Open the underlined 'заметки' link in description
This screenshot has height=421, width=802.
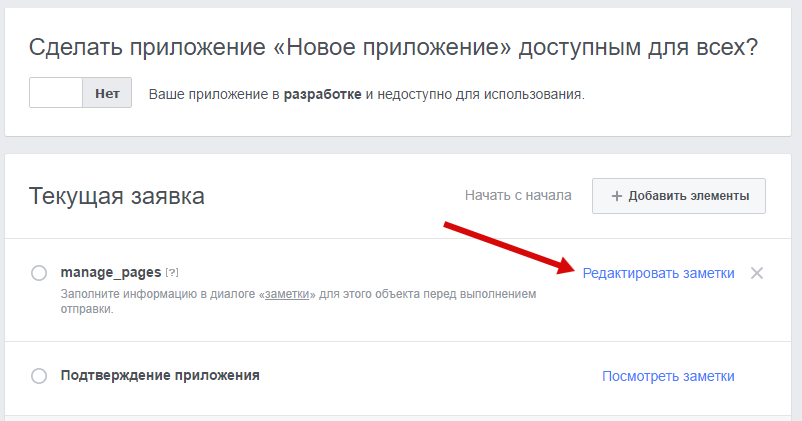click(x=286, y=295)
